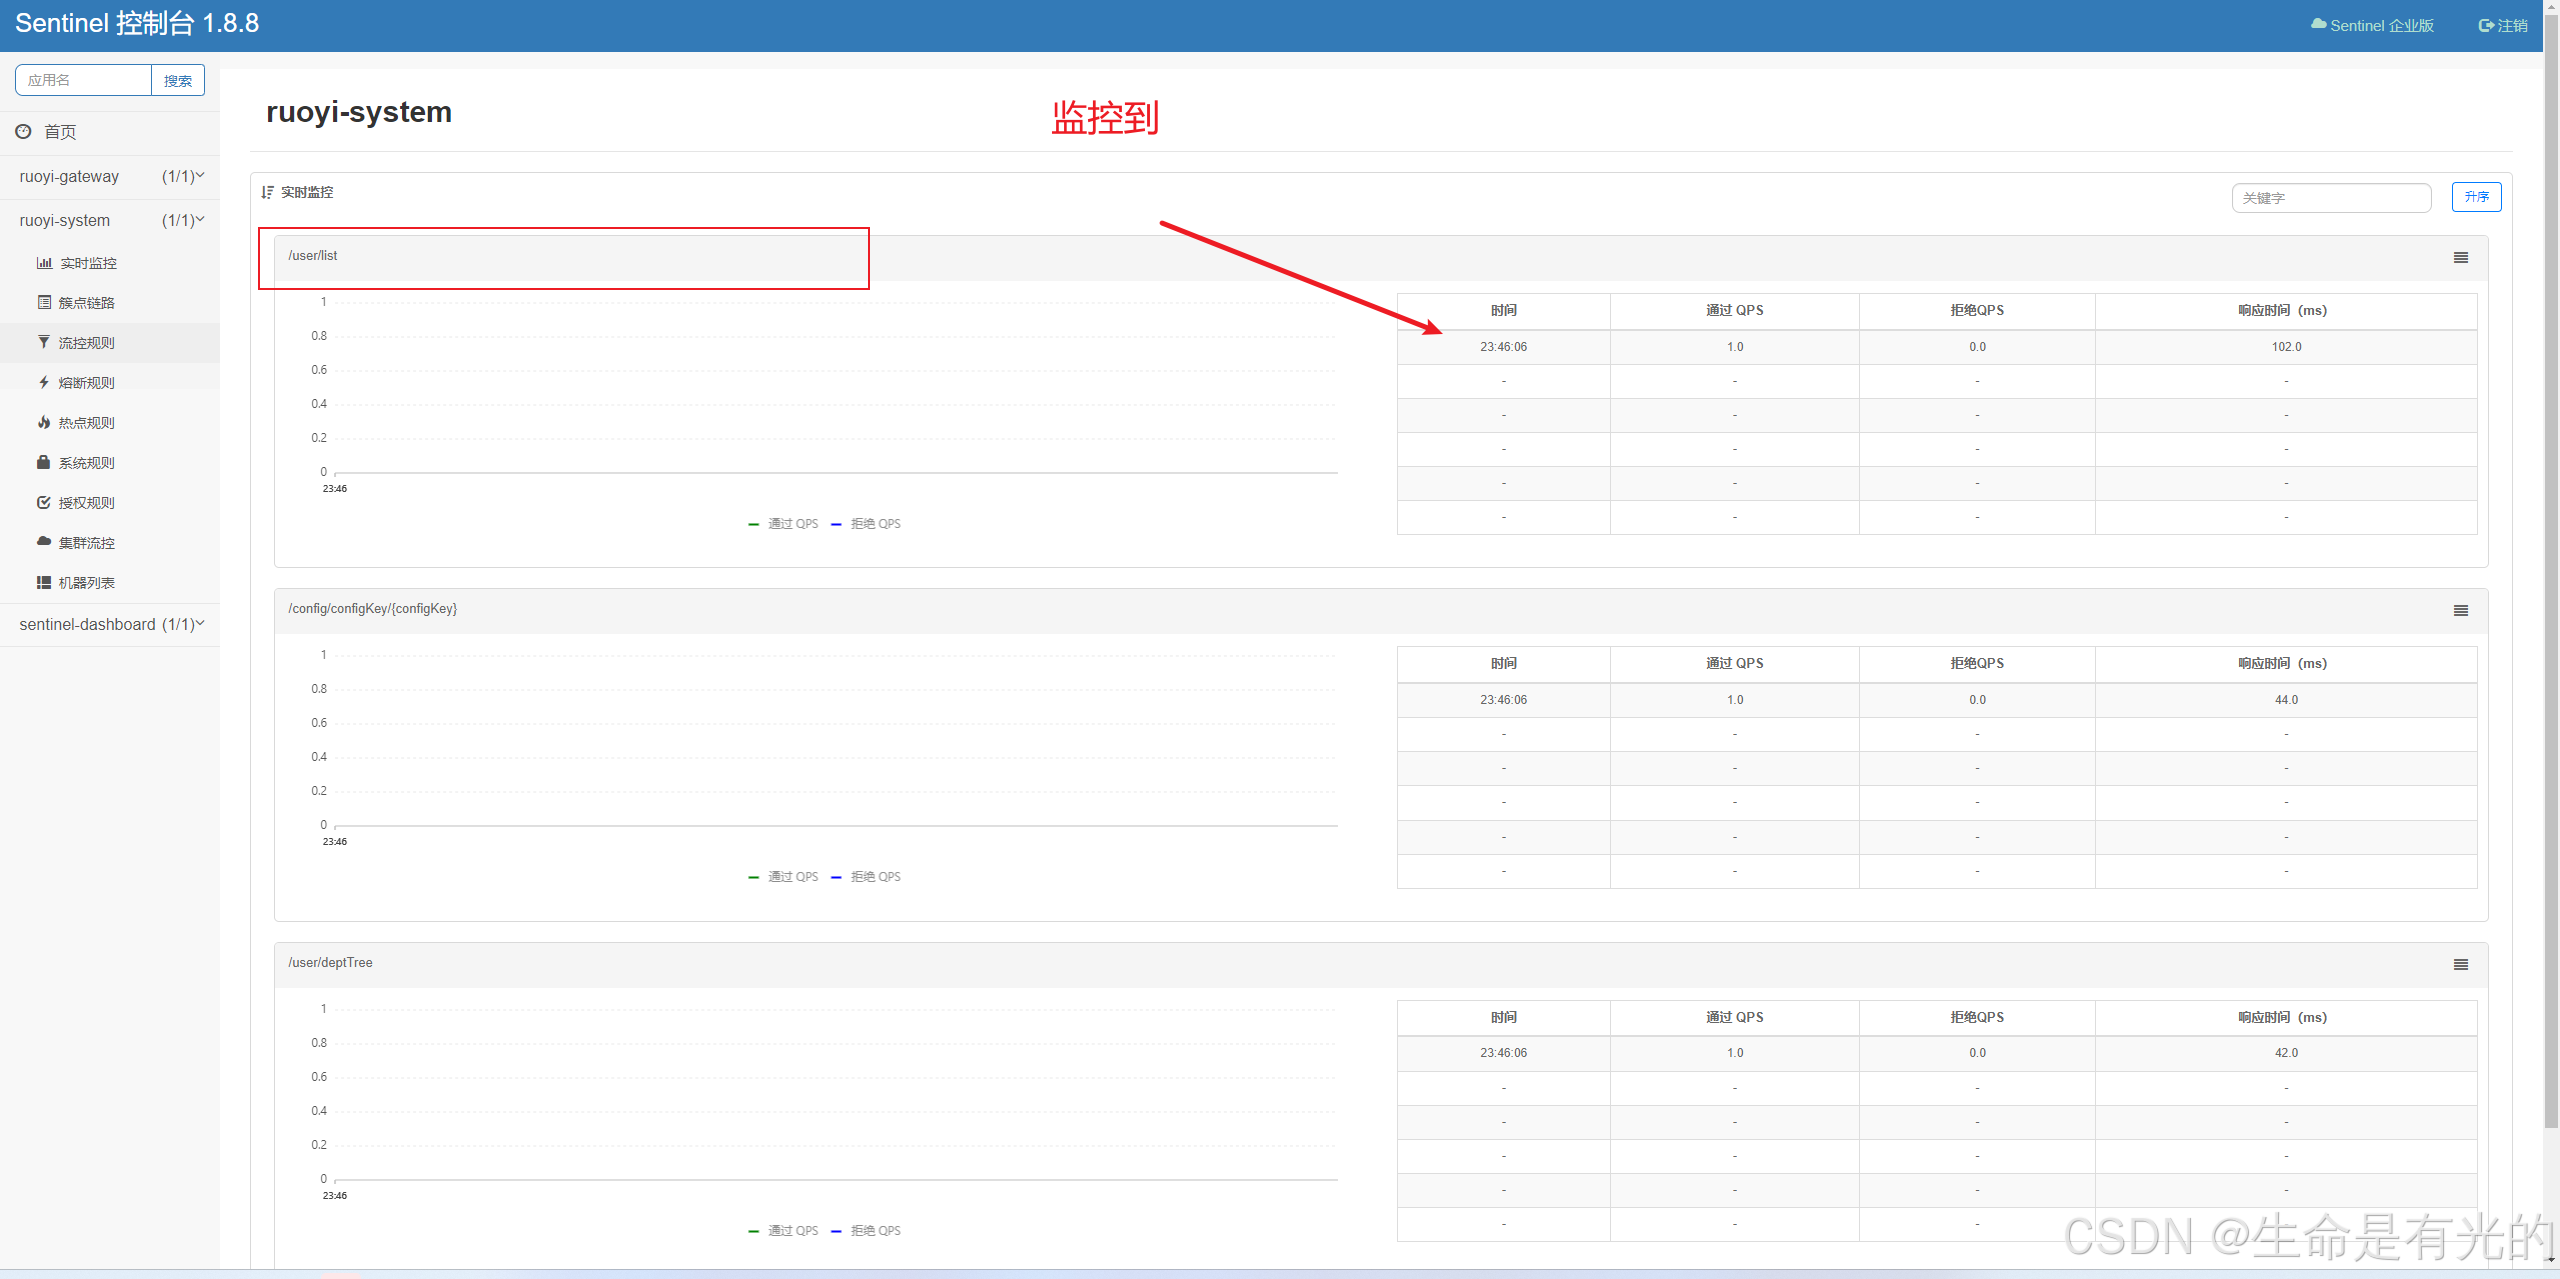Click the /user/deptTree resource name

[x=330, y=963]
